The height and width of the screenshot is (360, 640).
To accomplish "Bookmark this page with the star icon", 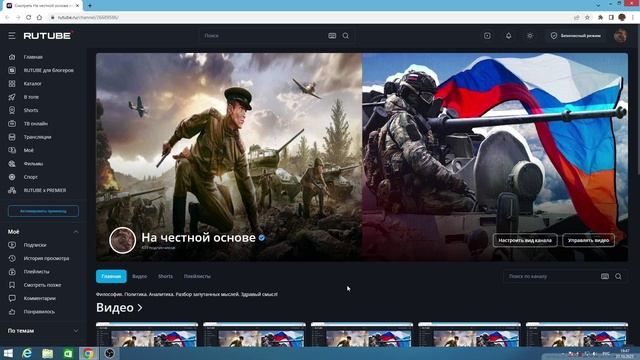I will (x=587, y=18).
